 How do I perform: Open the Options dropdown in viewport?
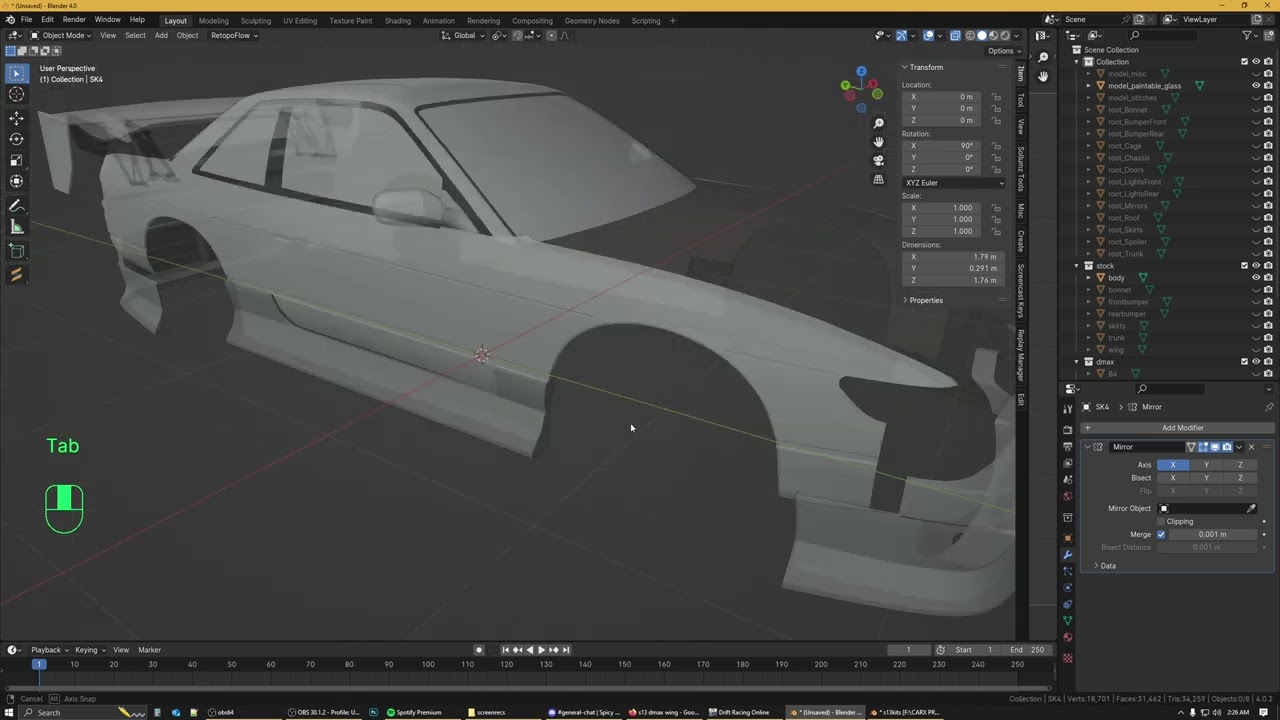pos(1003,51)
